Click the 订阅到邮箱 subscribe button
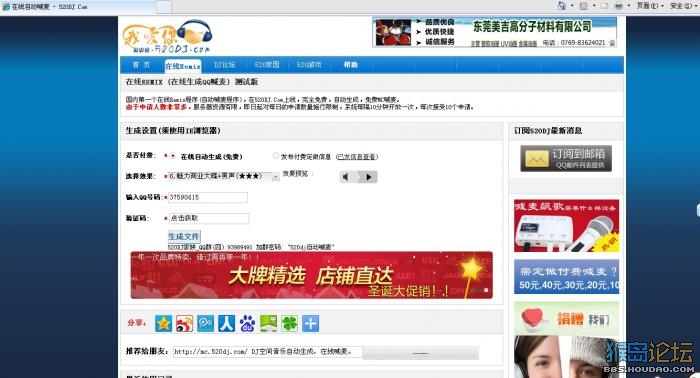Image resolution: width=700 pixels, height=378 pixels. tap(566, 158)
